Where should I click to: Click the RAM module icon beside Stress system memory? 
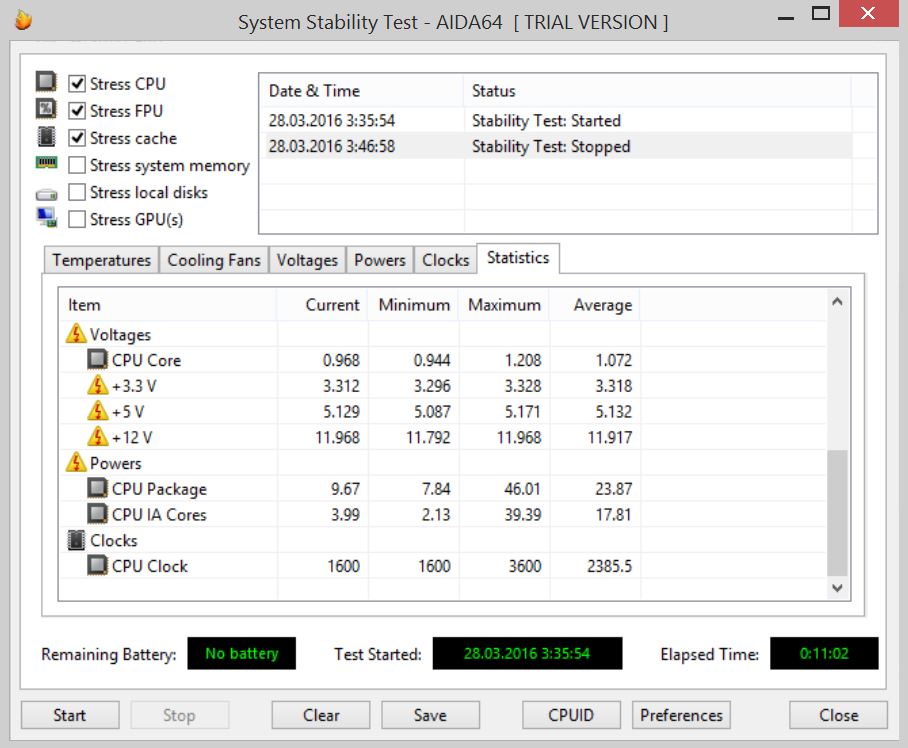tap(46, 163)
